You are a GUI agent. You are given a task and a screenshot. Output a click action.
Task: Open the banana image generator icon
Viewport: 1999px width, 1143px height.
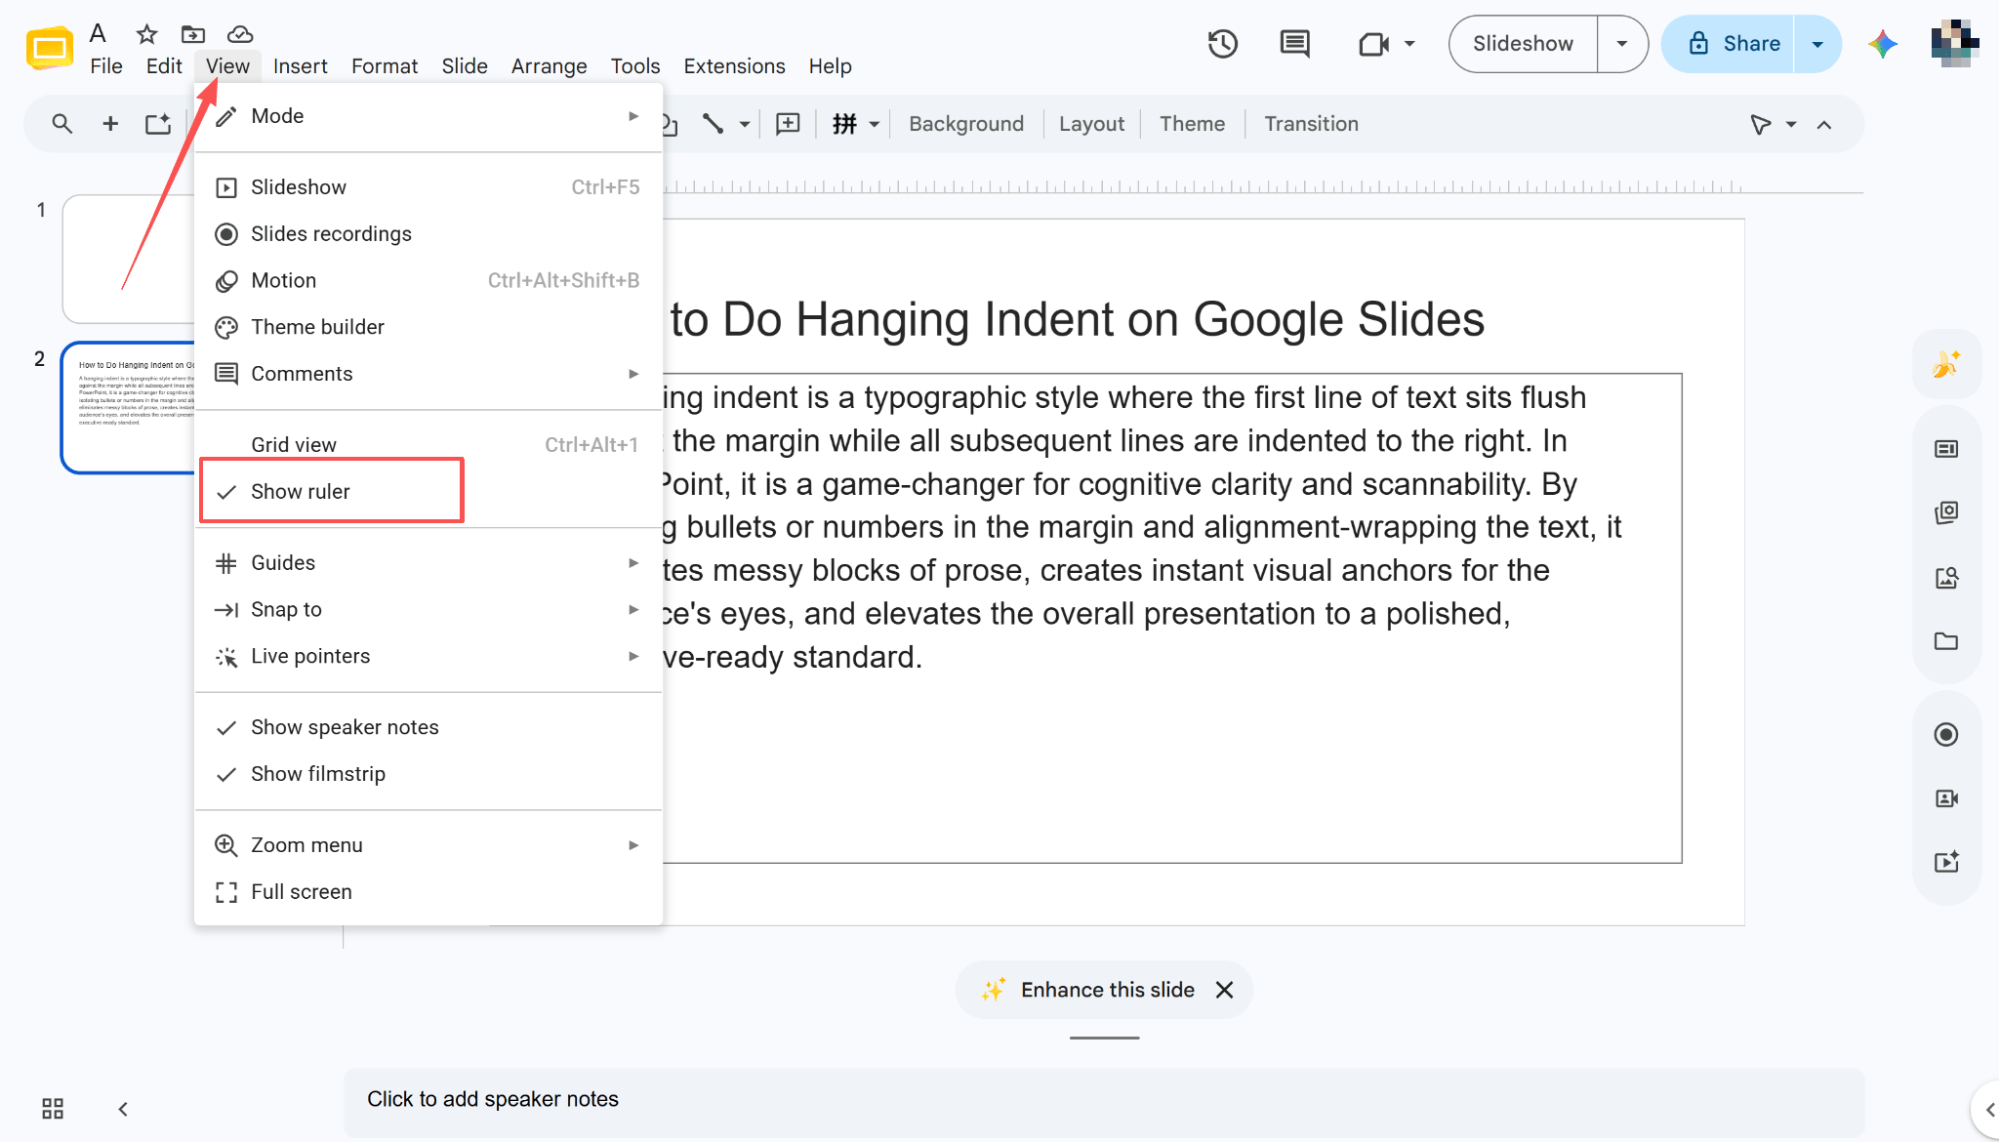pos(1946,364)
